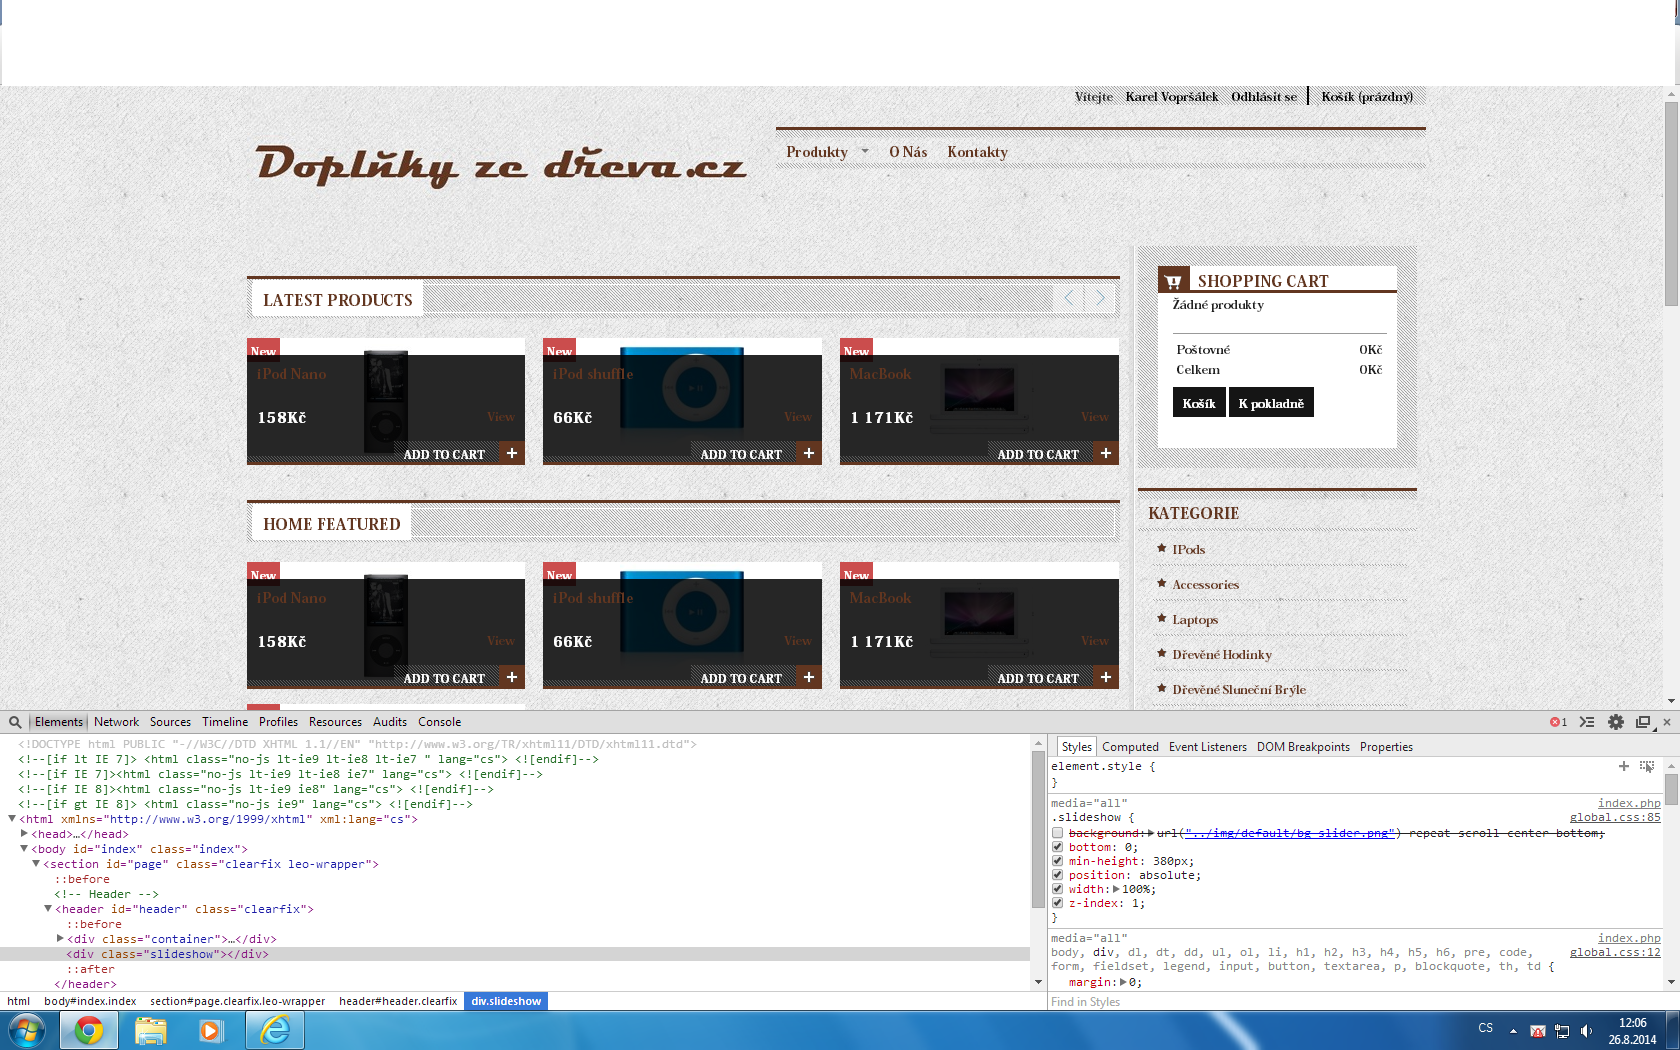The image size is (1680, 1050).
Task: Open the Produkty dropdown arrow
Action: [865, 152]
